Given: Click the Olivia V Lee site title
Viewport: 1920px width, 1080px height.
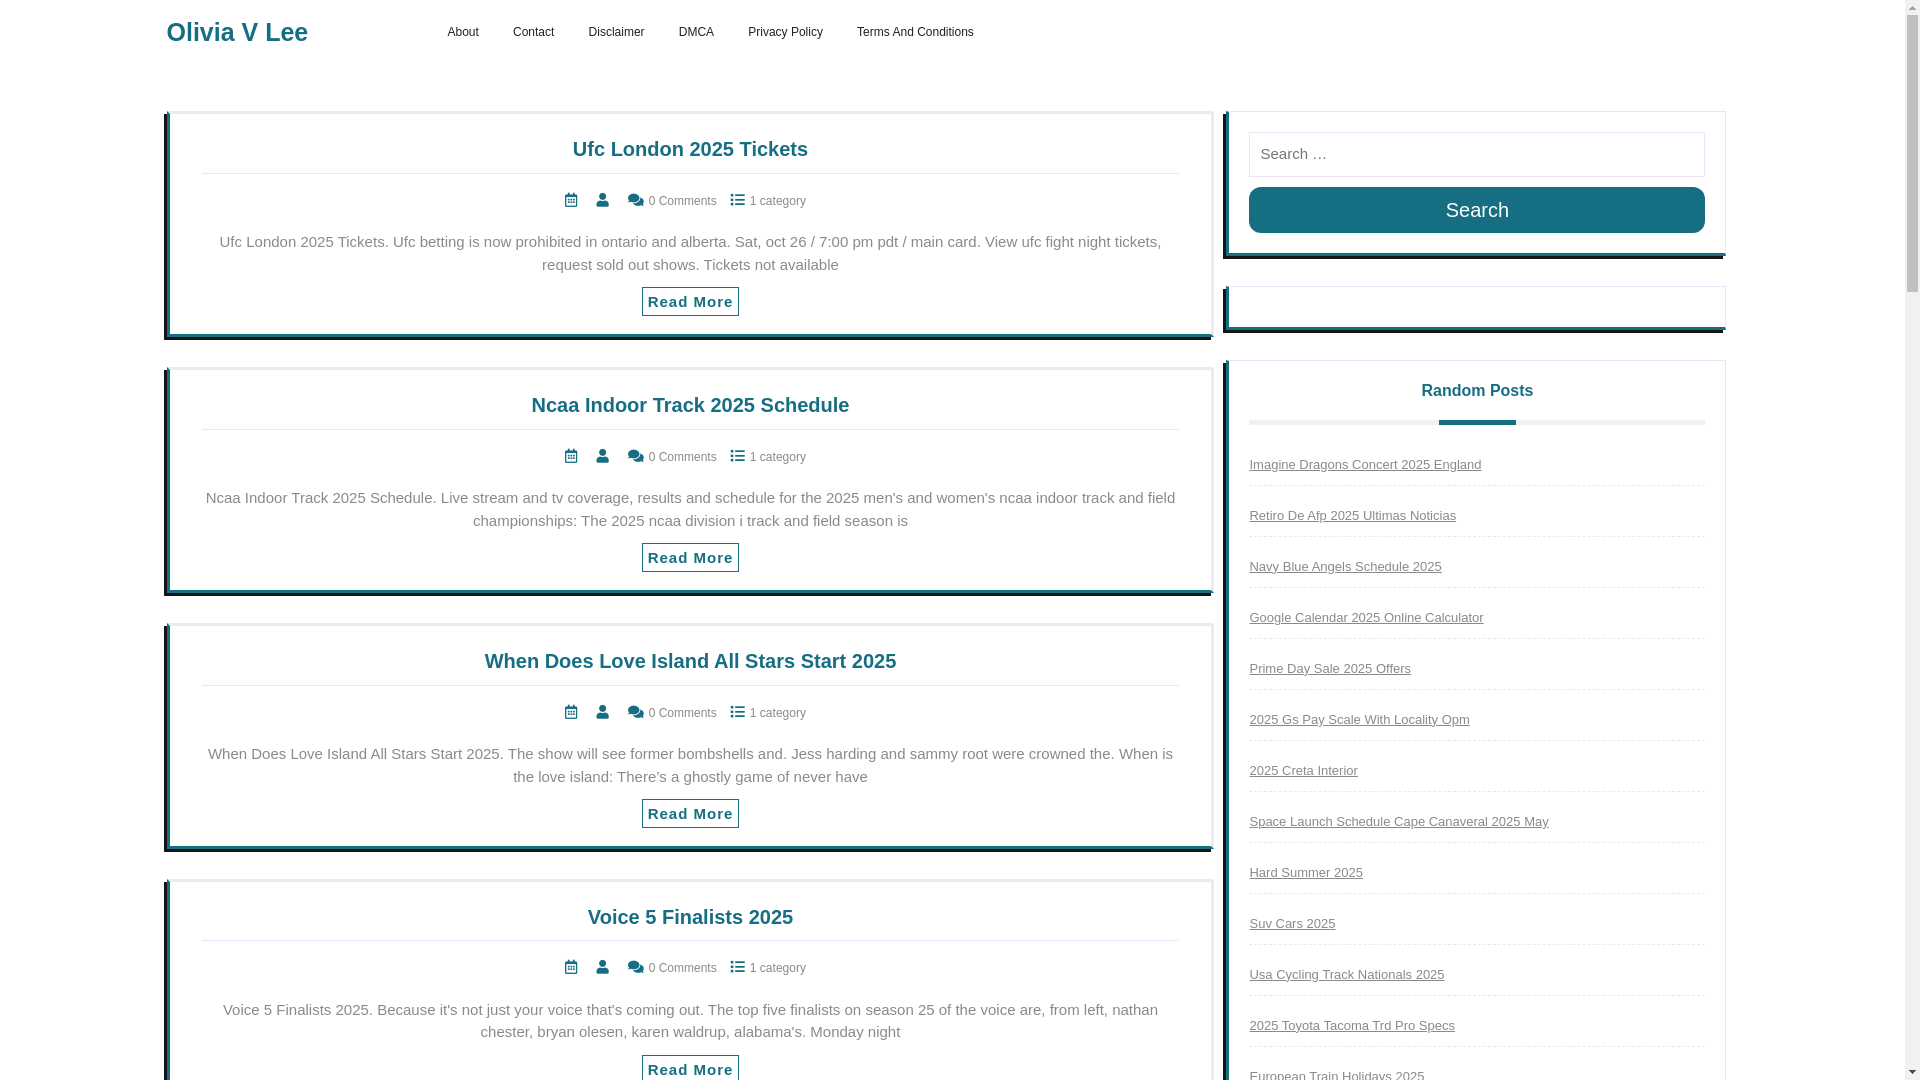Looking at the screenshot, I should pos(237,32).
